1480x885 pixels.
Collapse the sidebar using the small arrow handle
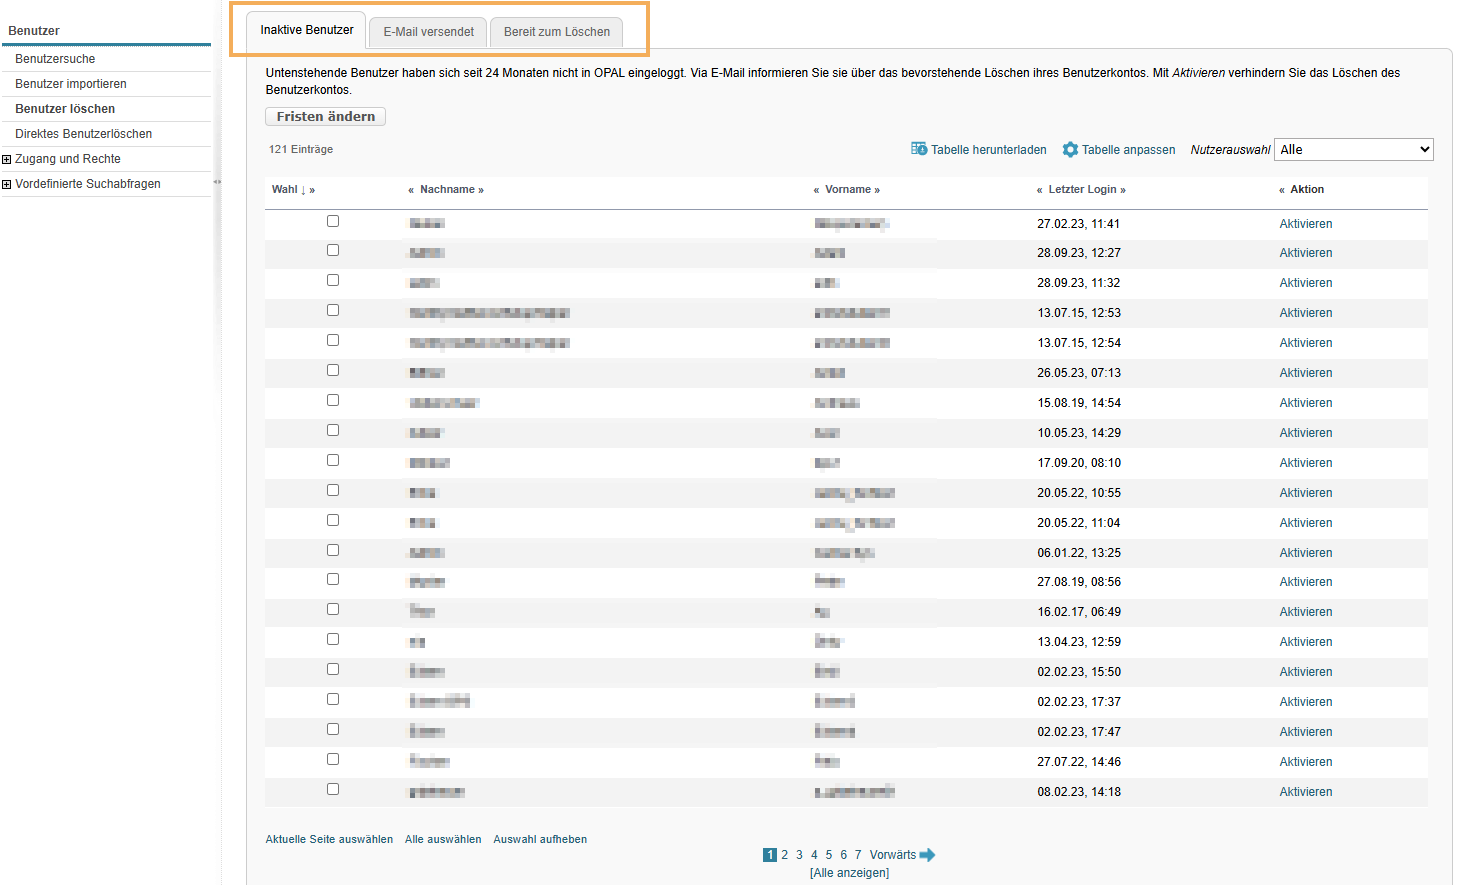point(216,183)
